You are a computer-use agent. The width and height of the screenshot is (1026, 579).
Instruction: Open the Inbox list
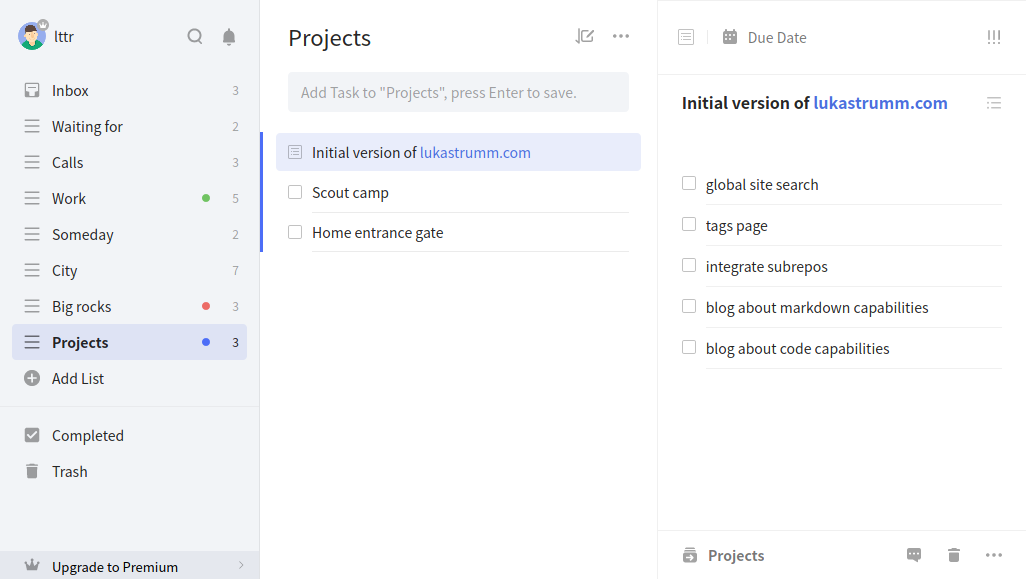pos(130,90)
